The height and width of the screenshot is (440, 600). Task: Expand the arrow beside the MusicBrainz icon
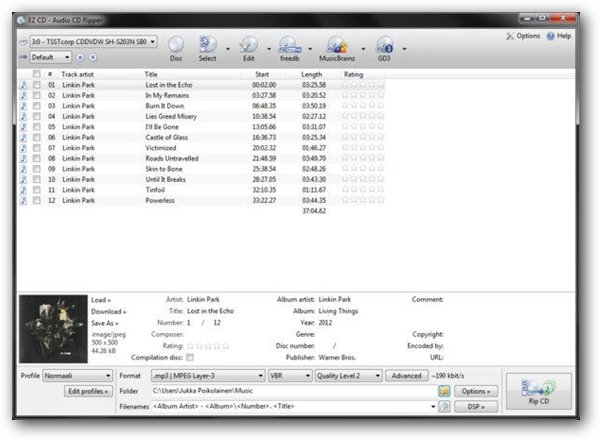(363, 49)
